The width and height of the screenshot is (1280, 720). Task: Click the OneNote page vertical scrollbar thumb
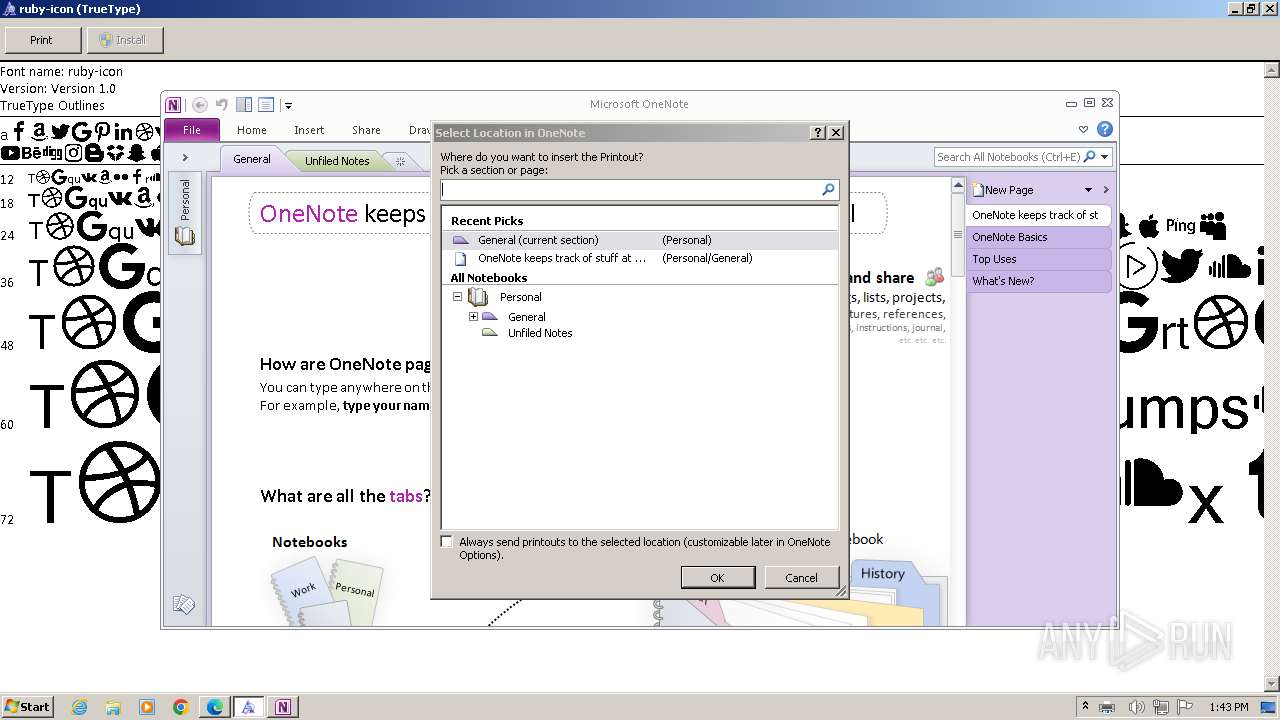pos(957,235)
